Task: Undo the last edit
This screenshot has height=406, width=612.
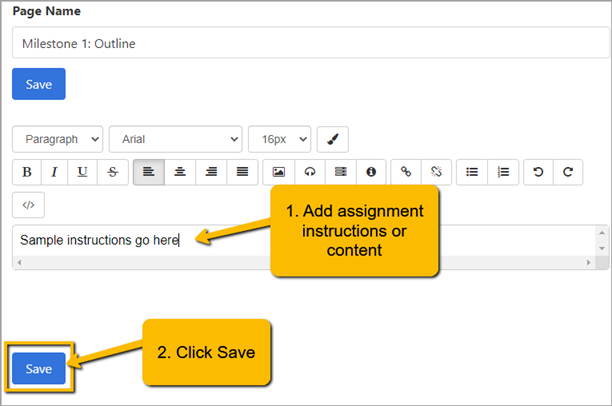Action: (538, 172)
